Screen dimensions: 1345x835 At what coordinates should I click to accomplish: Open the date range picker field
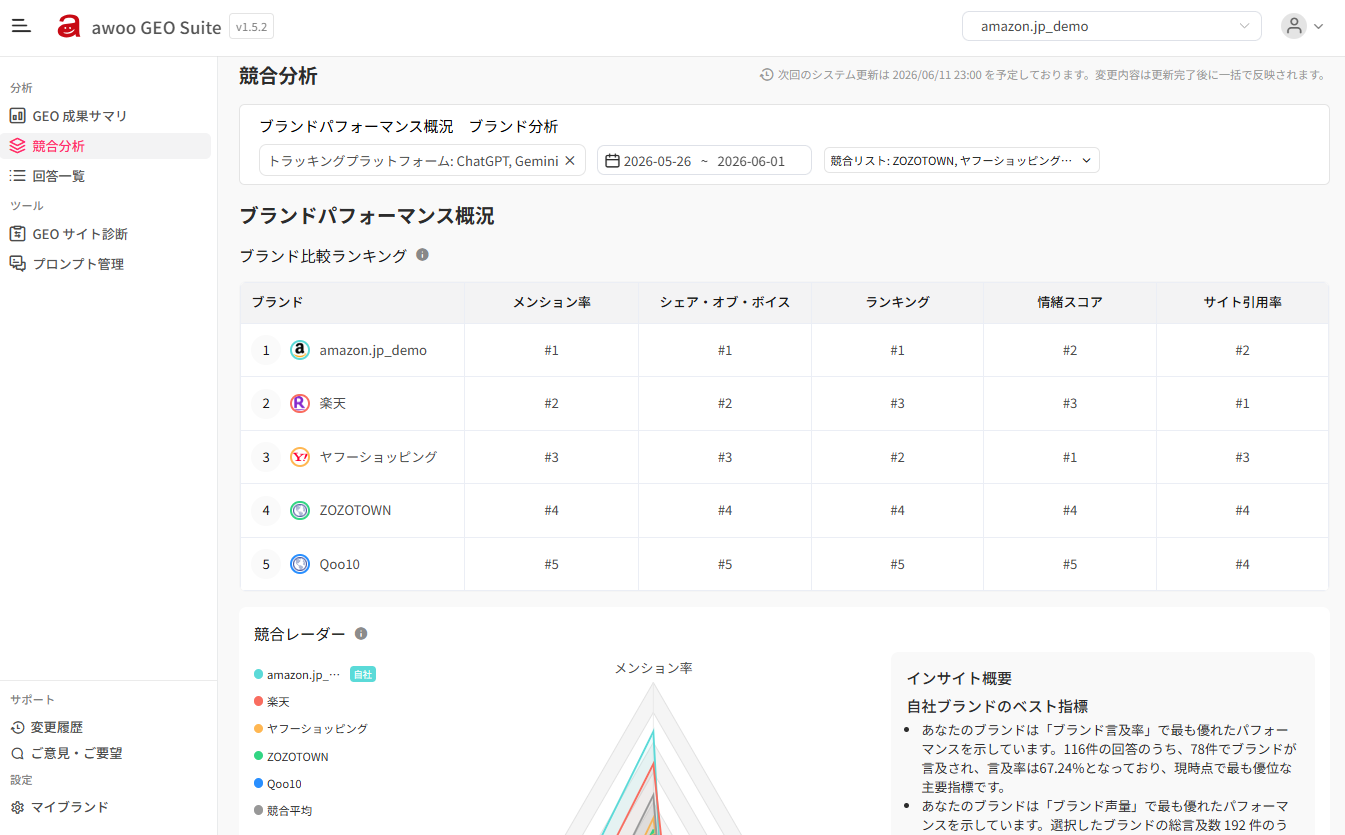704,160
